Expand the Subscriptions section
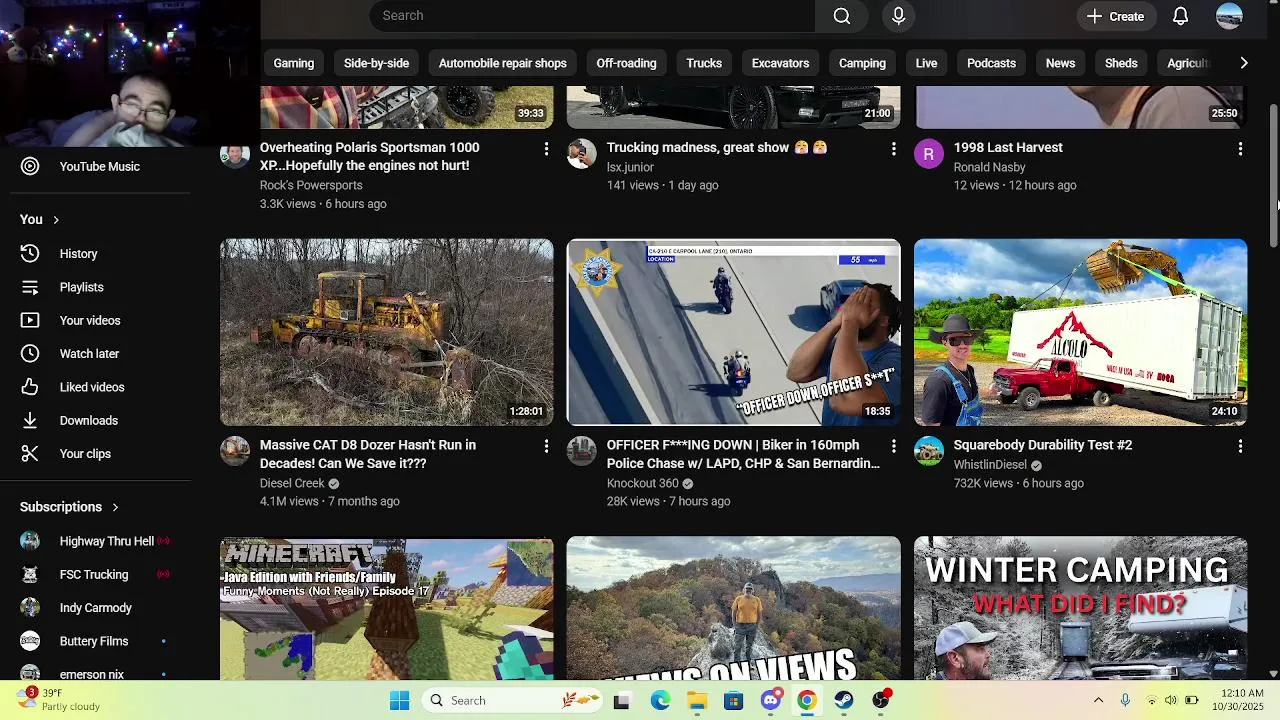The height and width of the screenshot is (720, 1280). point(70,507)
